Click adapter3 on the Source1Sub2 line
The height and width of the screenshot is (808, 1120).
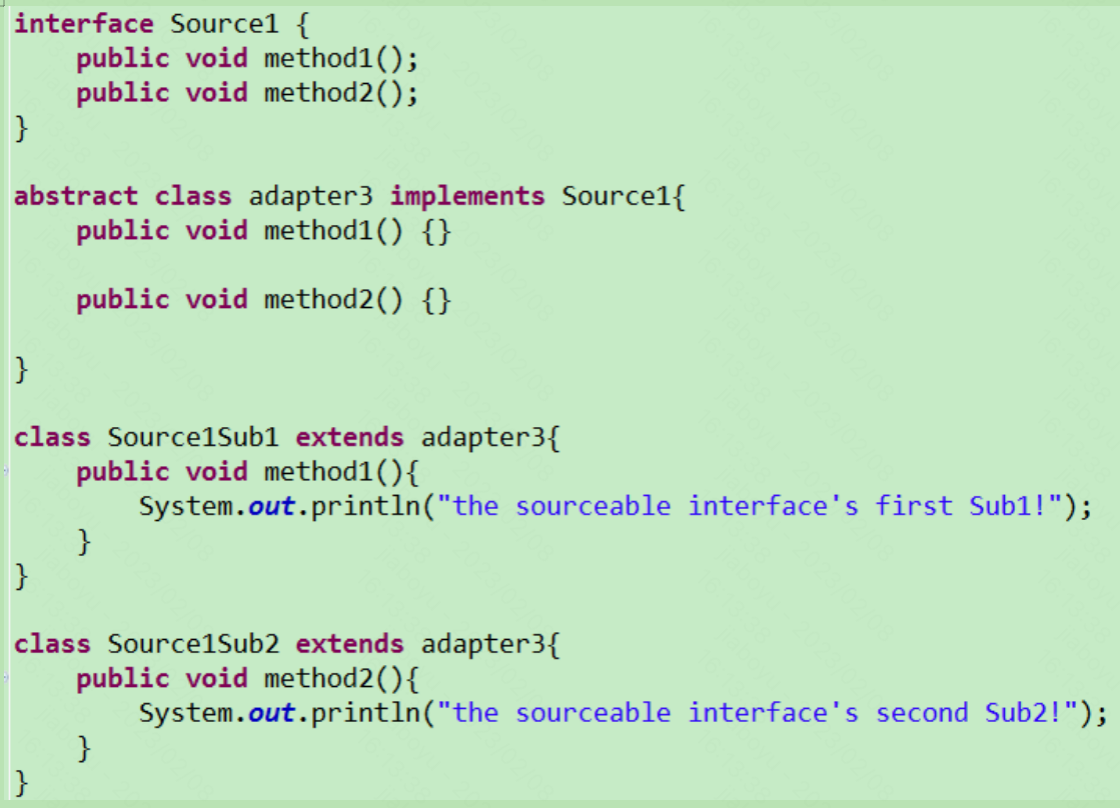(x=483, y=644)
